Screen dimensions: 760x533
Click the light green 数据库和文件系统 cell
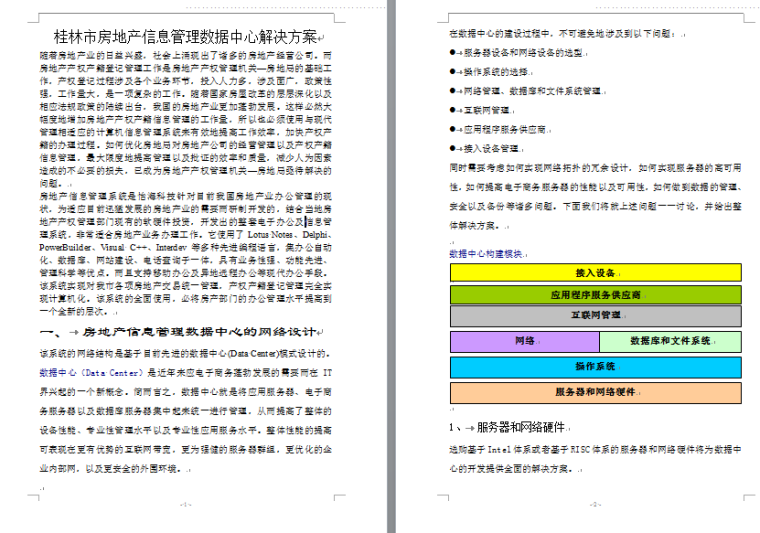(x=670, y=342)
